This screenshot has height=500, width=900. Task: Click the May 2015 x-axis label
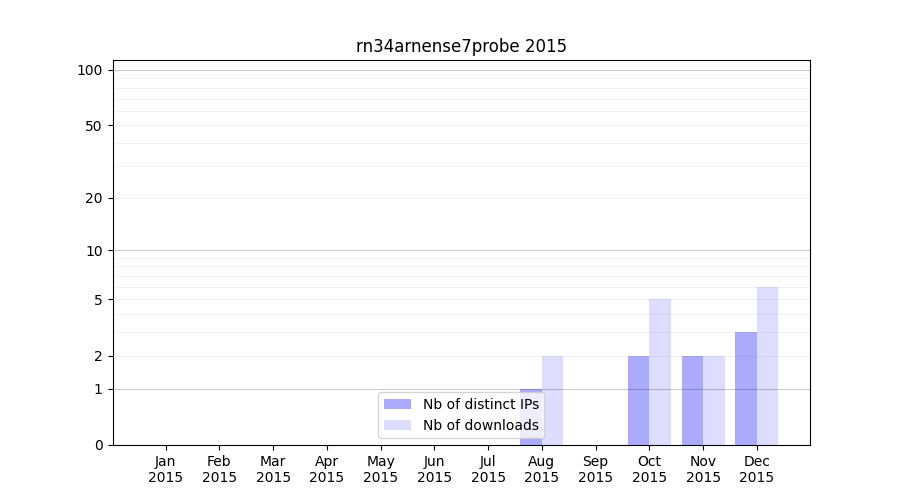point(381,469)
